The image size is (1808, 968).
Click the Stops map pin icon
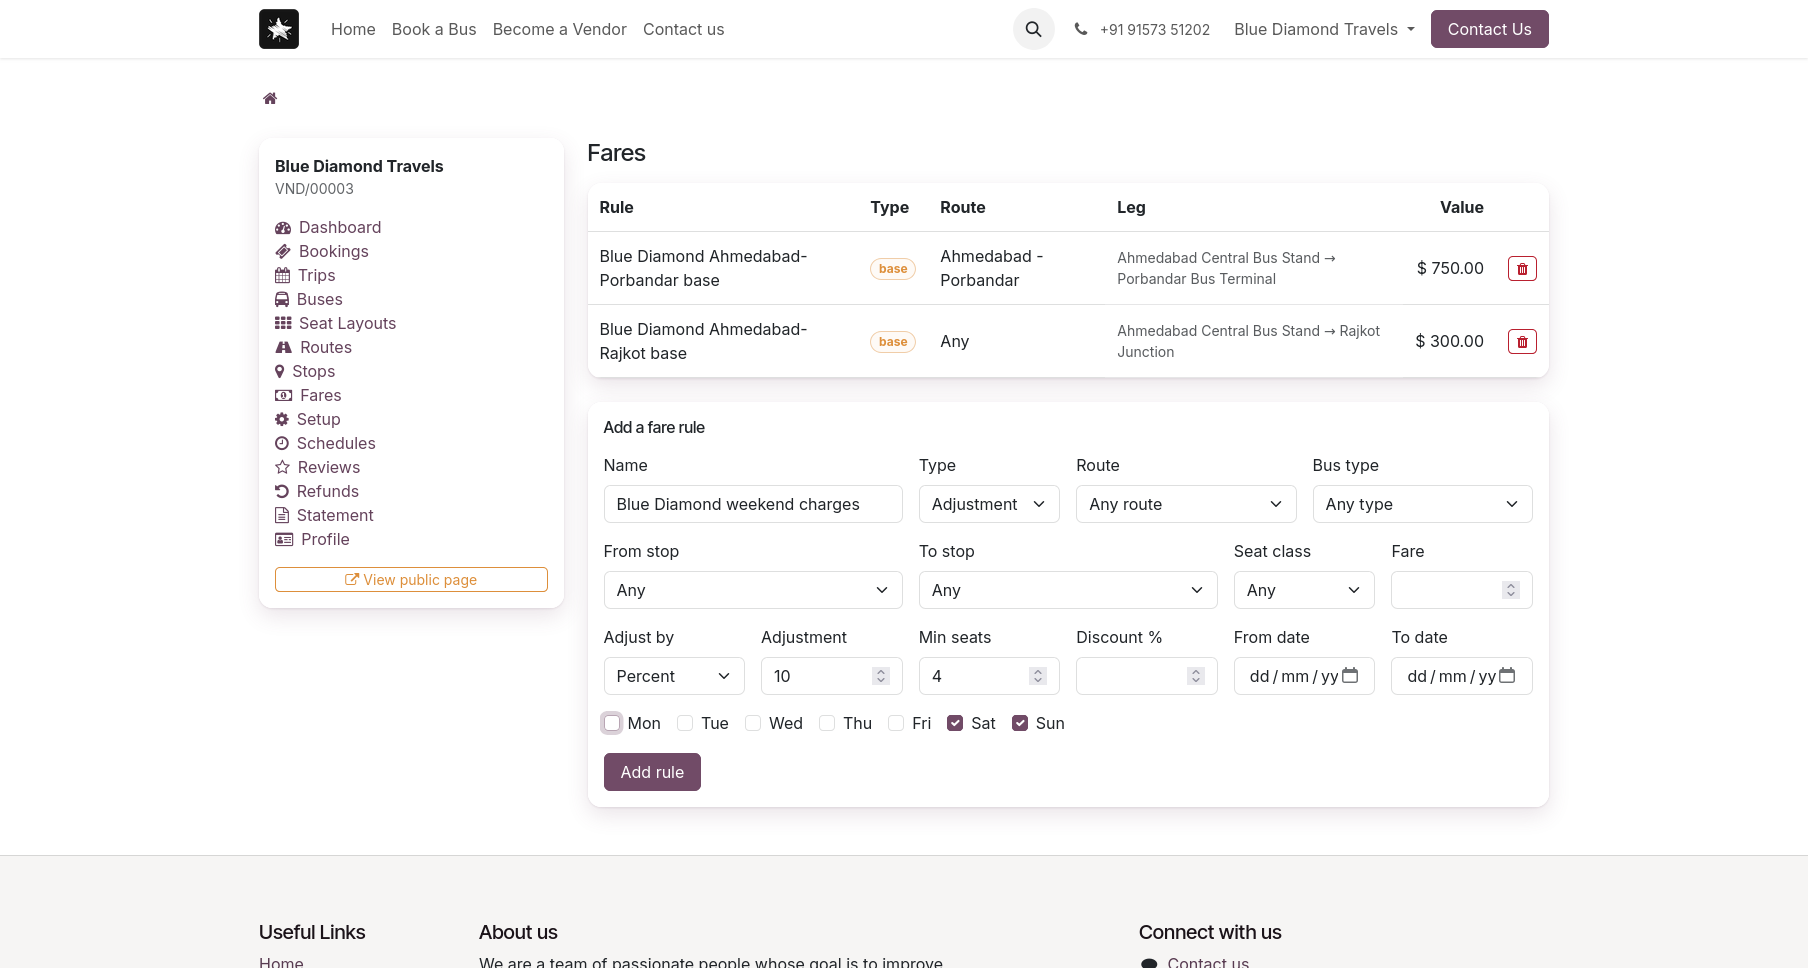[280, 371]
